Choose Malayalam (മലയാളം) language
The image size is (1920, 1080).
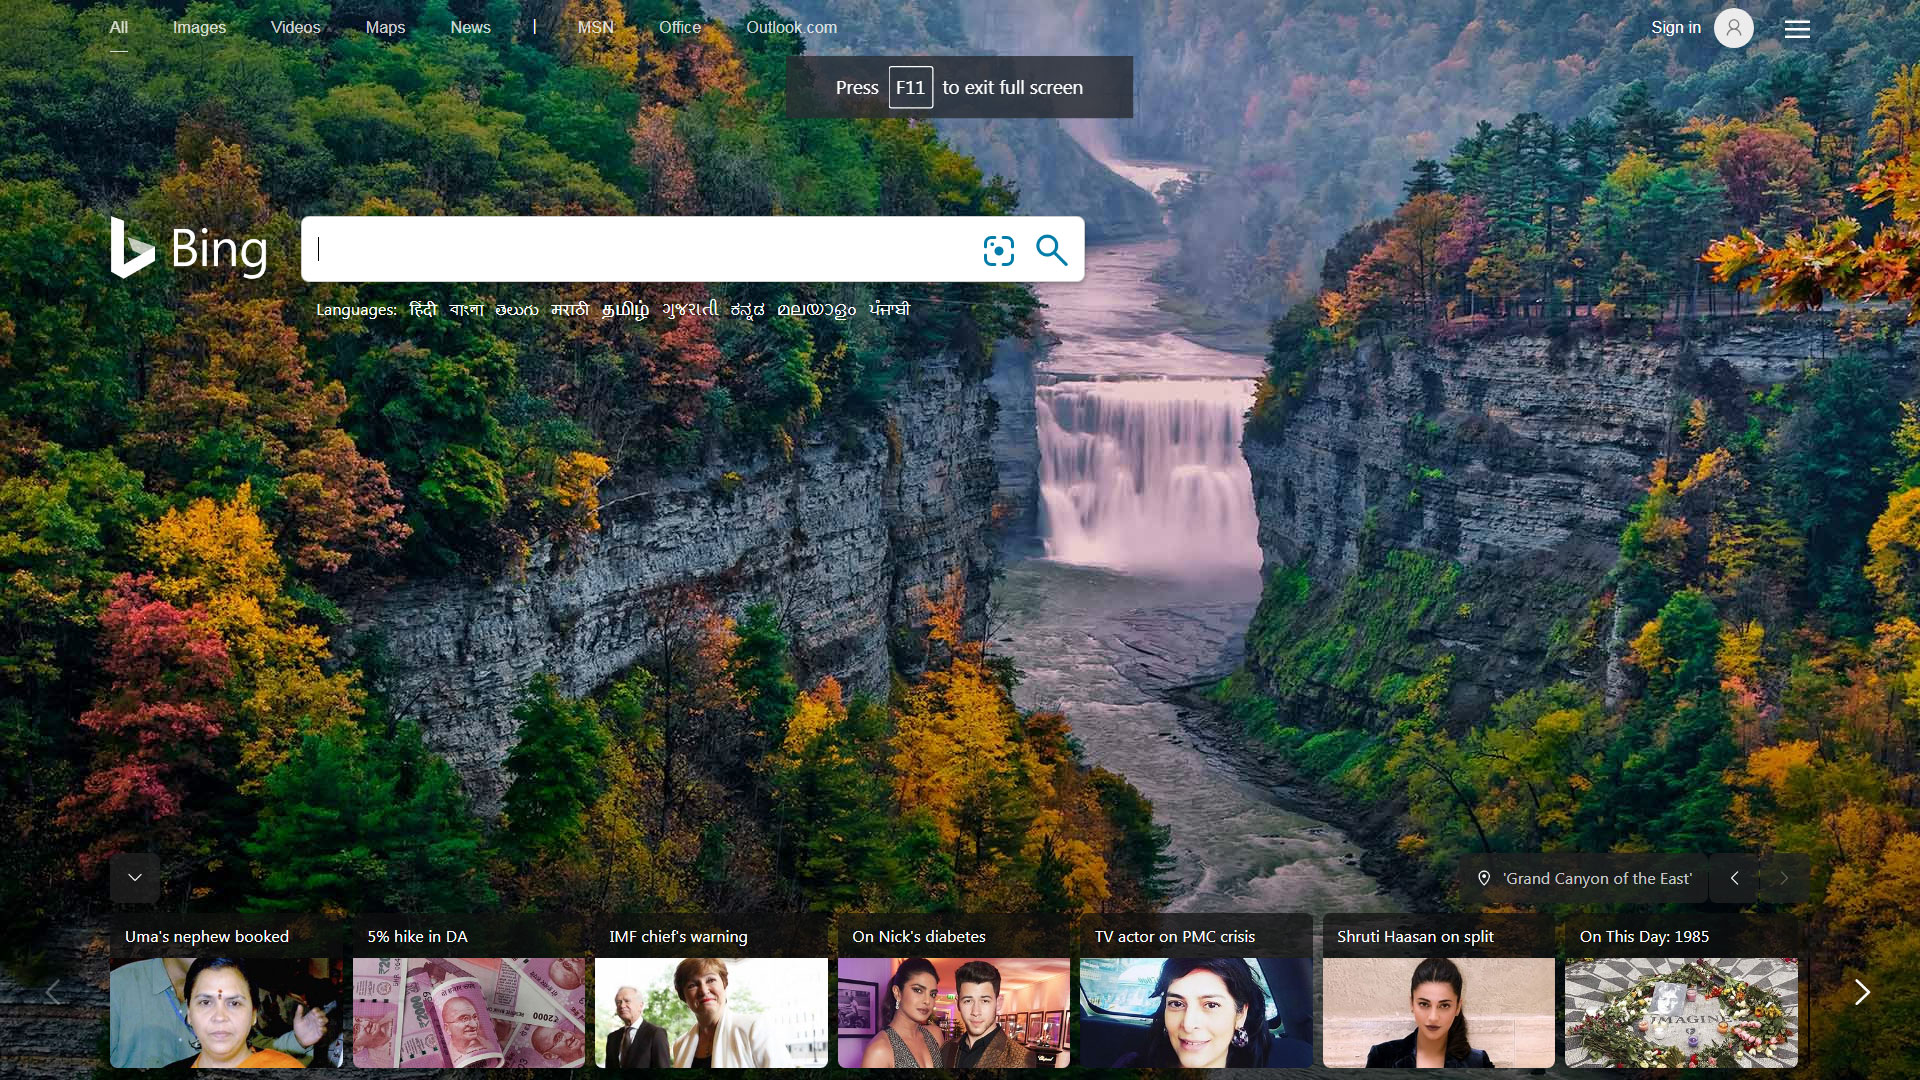click(816, 310)
